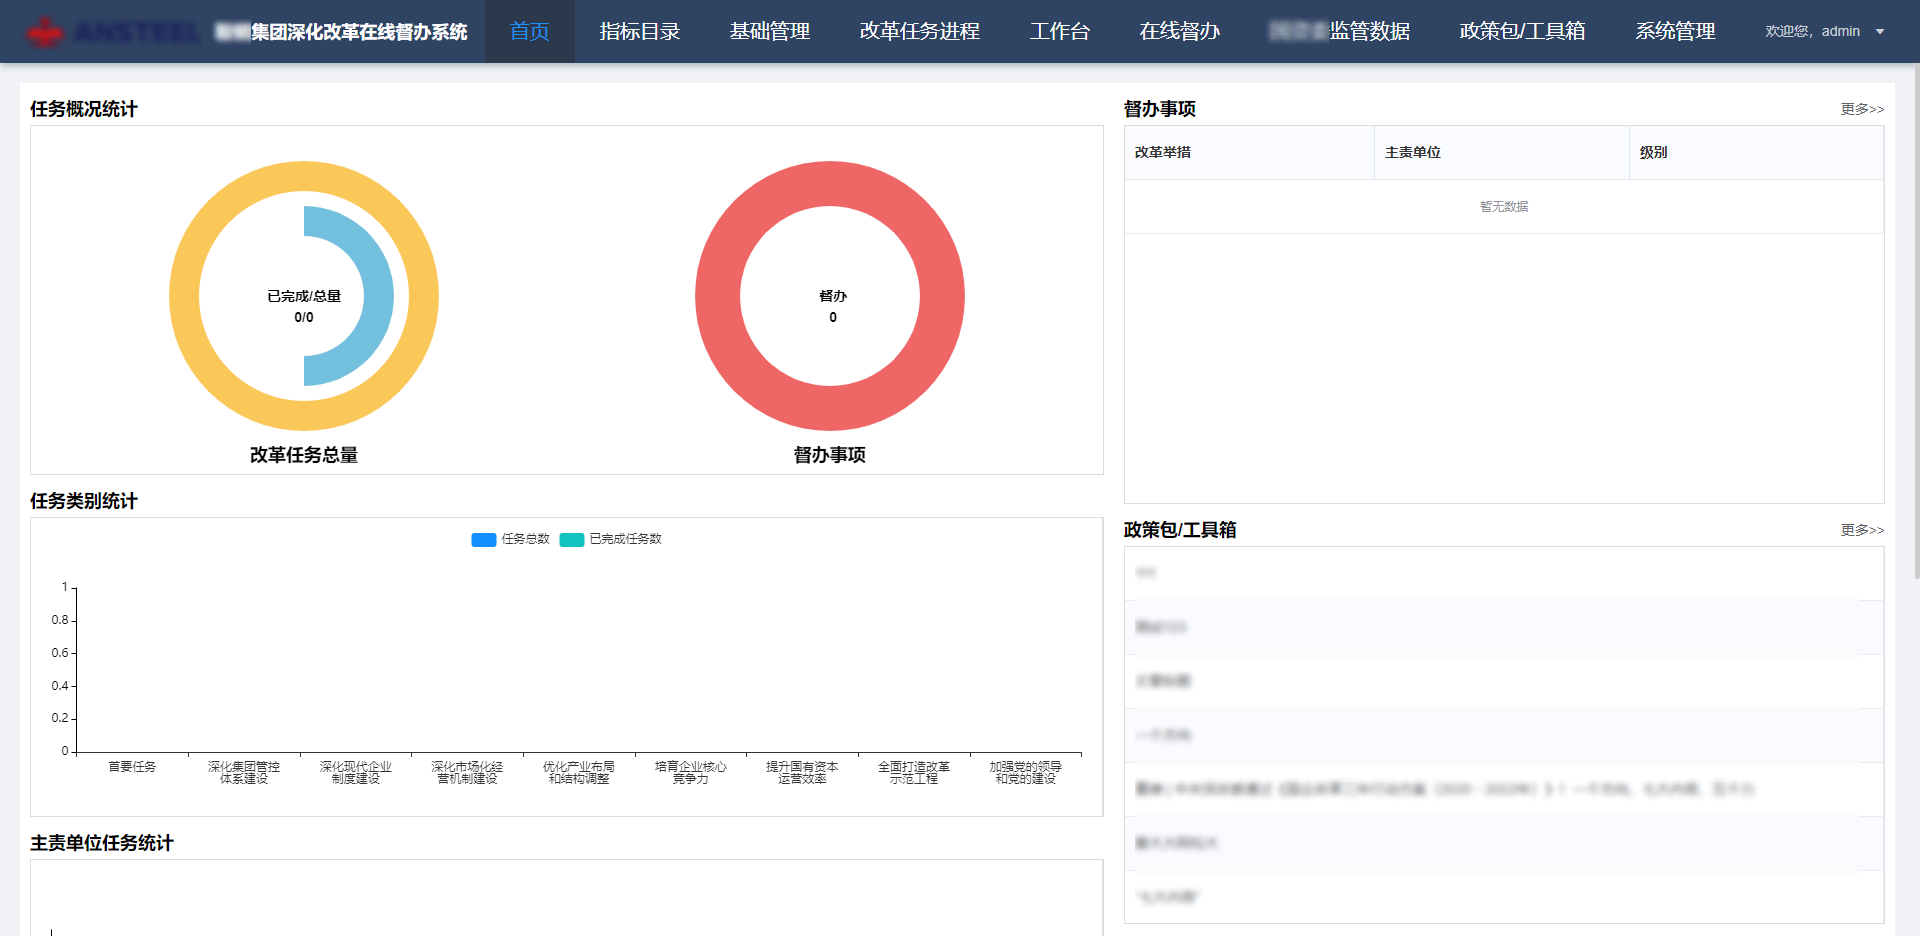This screenshot has width=1920, height=936.
Task: Click the Ansteel logo icon
Action: [x=44, y=32]
